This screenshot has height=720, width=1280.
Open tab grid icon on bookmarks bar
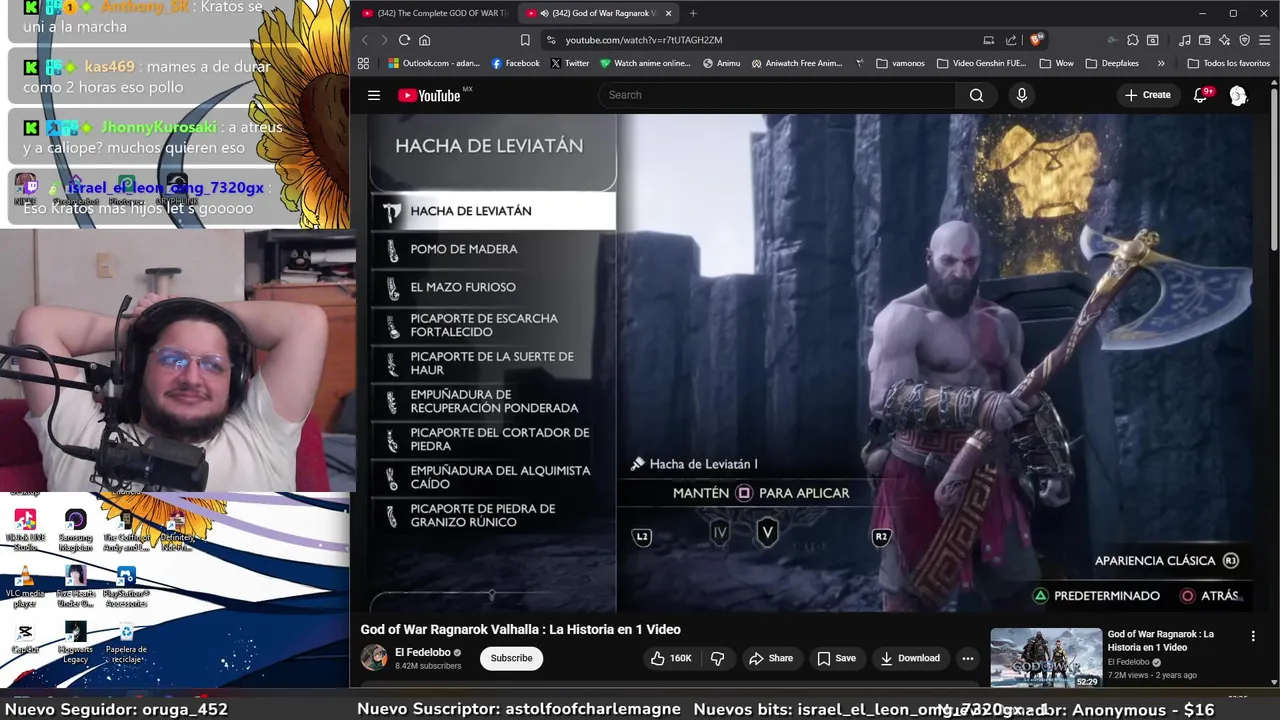coord(363,63)
